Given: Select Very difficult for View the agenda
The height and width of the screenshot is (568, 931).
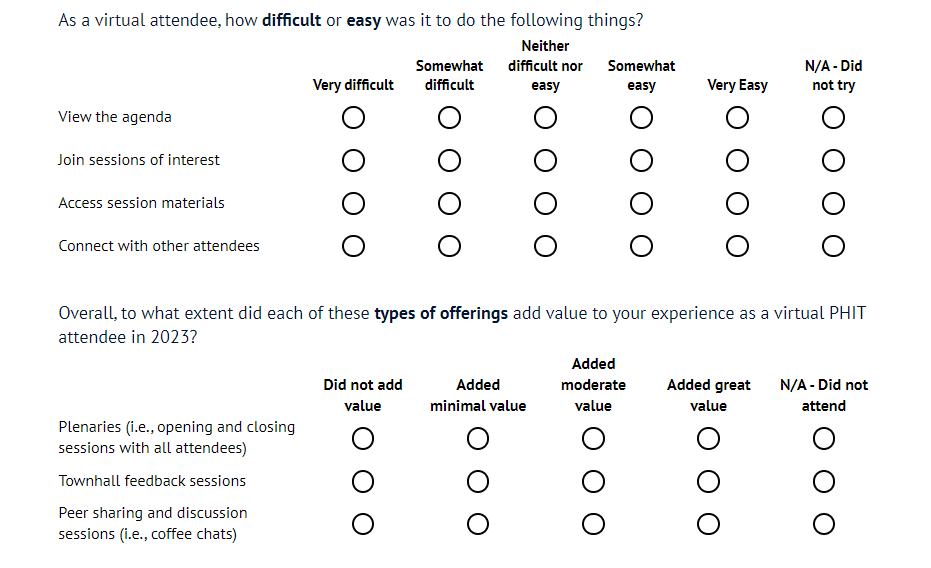Looking at the screenshot, I should point(353,119).
